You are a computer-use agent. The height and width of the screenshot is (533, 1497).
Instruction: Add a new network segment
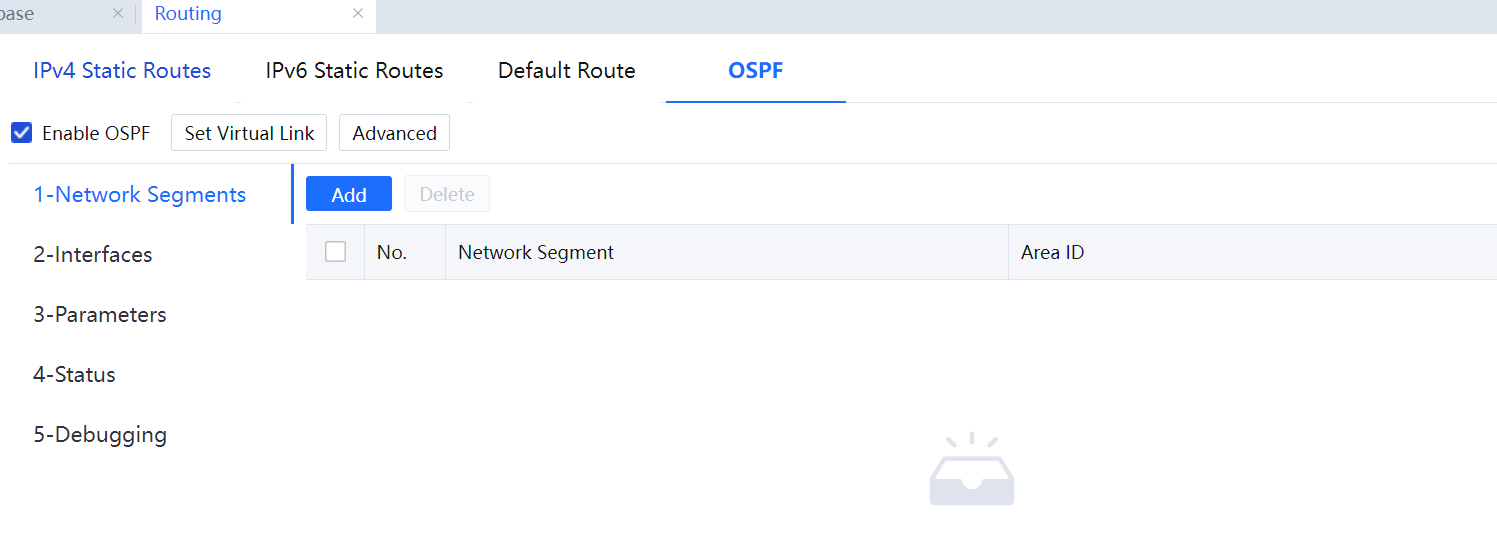pos(348,195)
